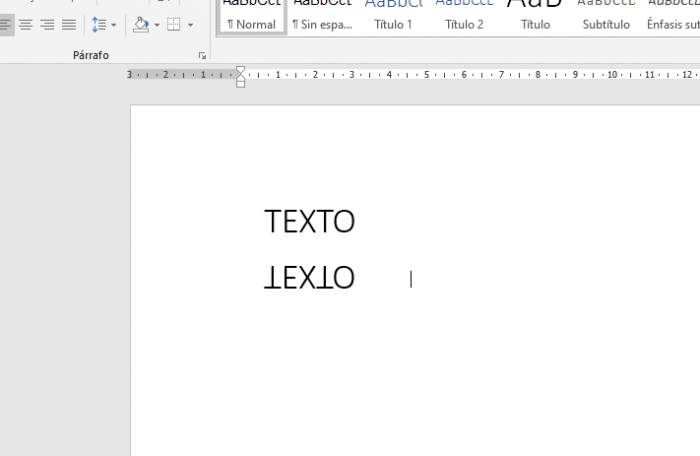Click the Párrafo group label

(x=91, y=55)
